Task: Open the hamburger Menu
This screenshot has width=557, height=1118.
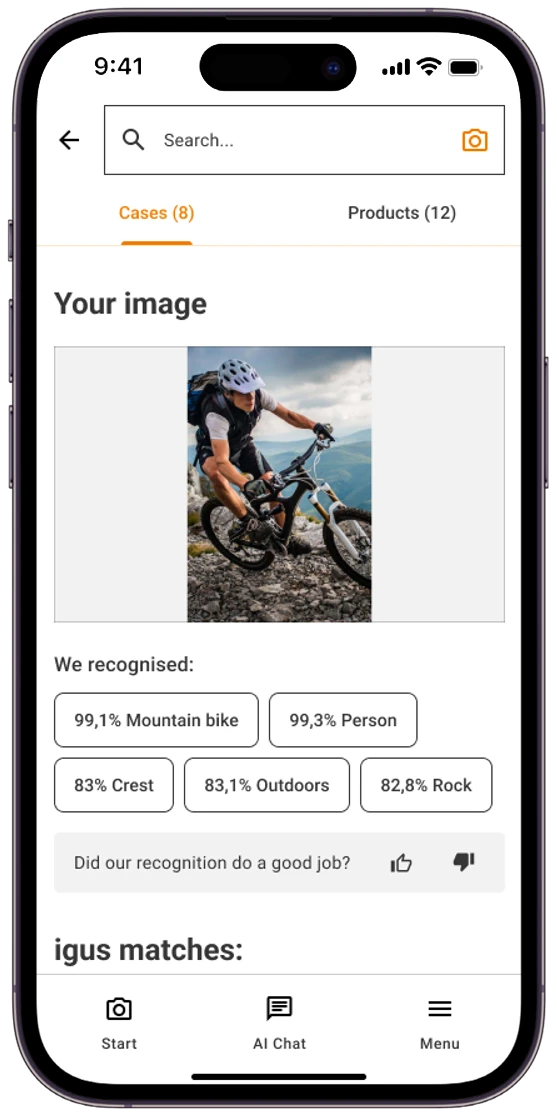Action: (439, 1025)
